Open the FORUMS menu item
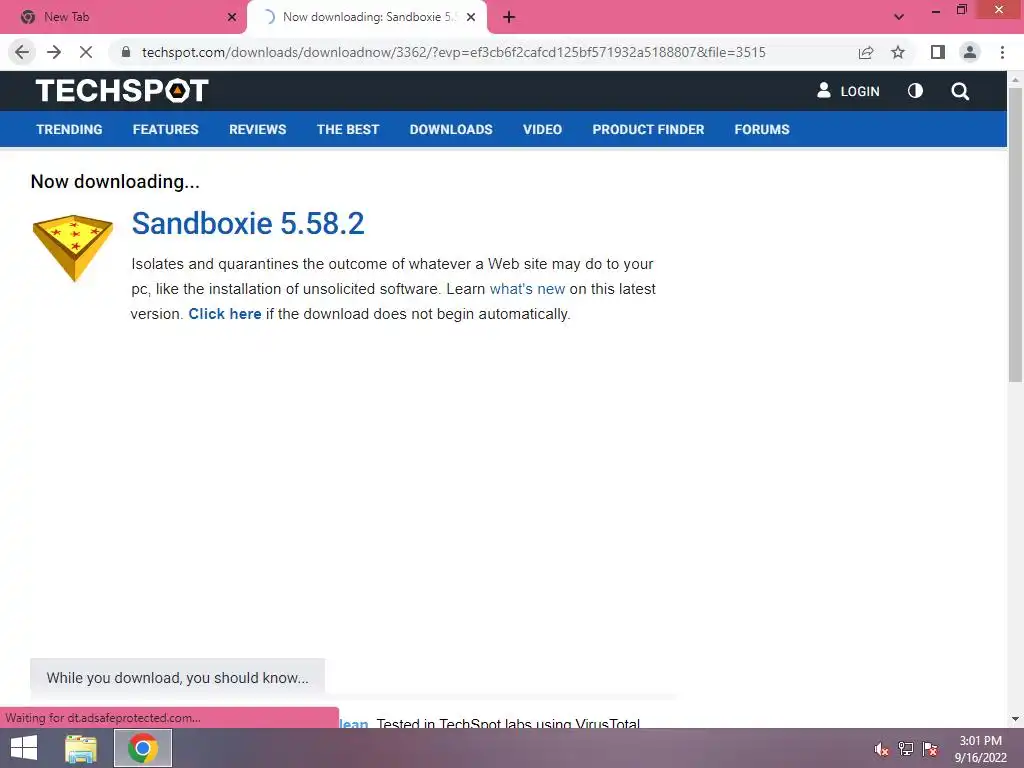The width and height of the screenshot is (1024, 768). coord(761,129)
